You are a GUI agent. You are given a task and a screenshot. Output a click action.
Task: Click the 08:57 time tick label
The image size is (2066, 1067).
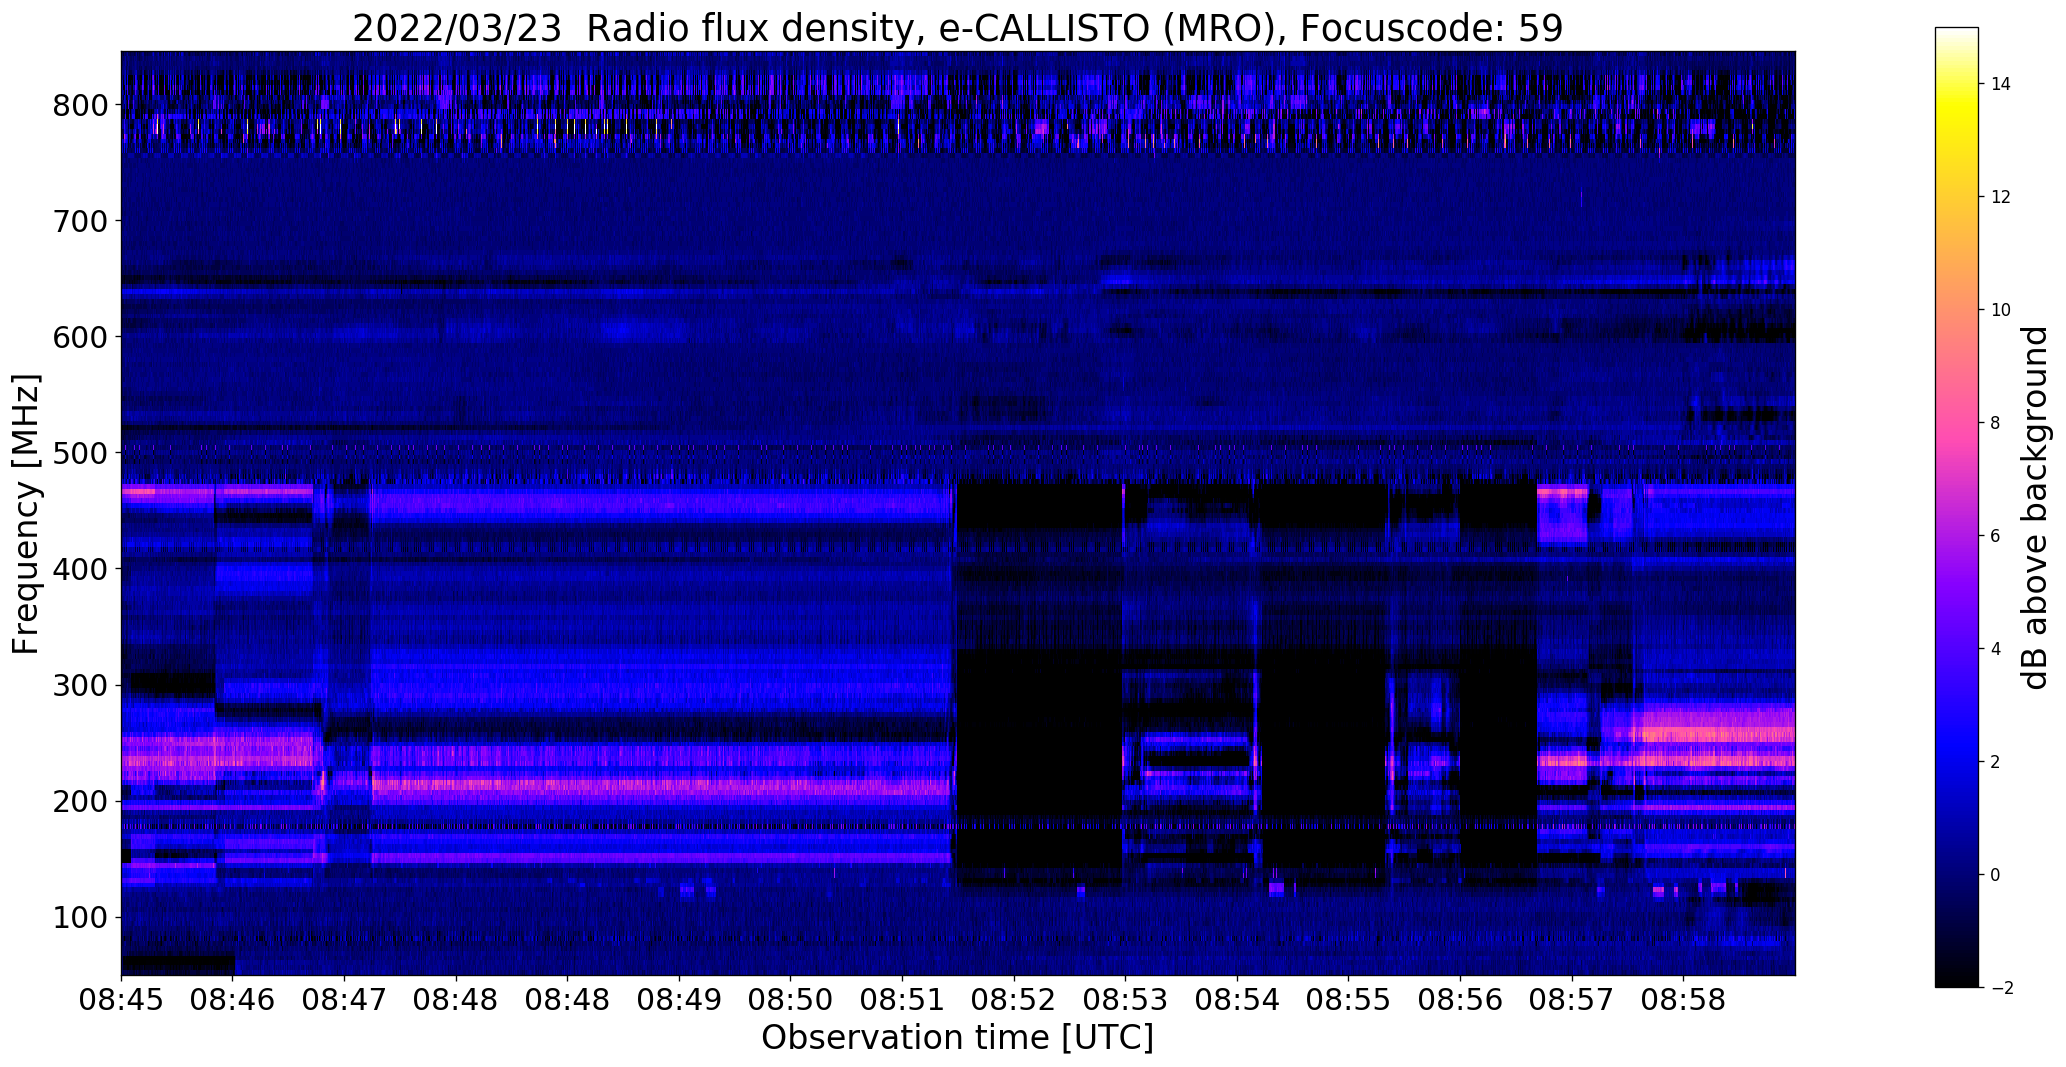[1572, 1002]
